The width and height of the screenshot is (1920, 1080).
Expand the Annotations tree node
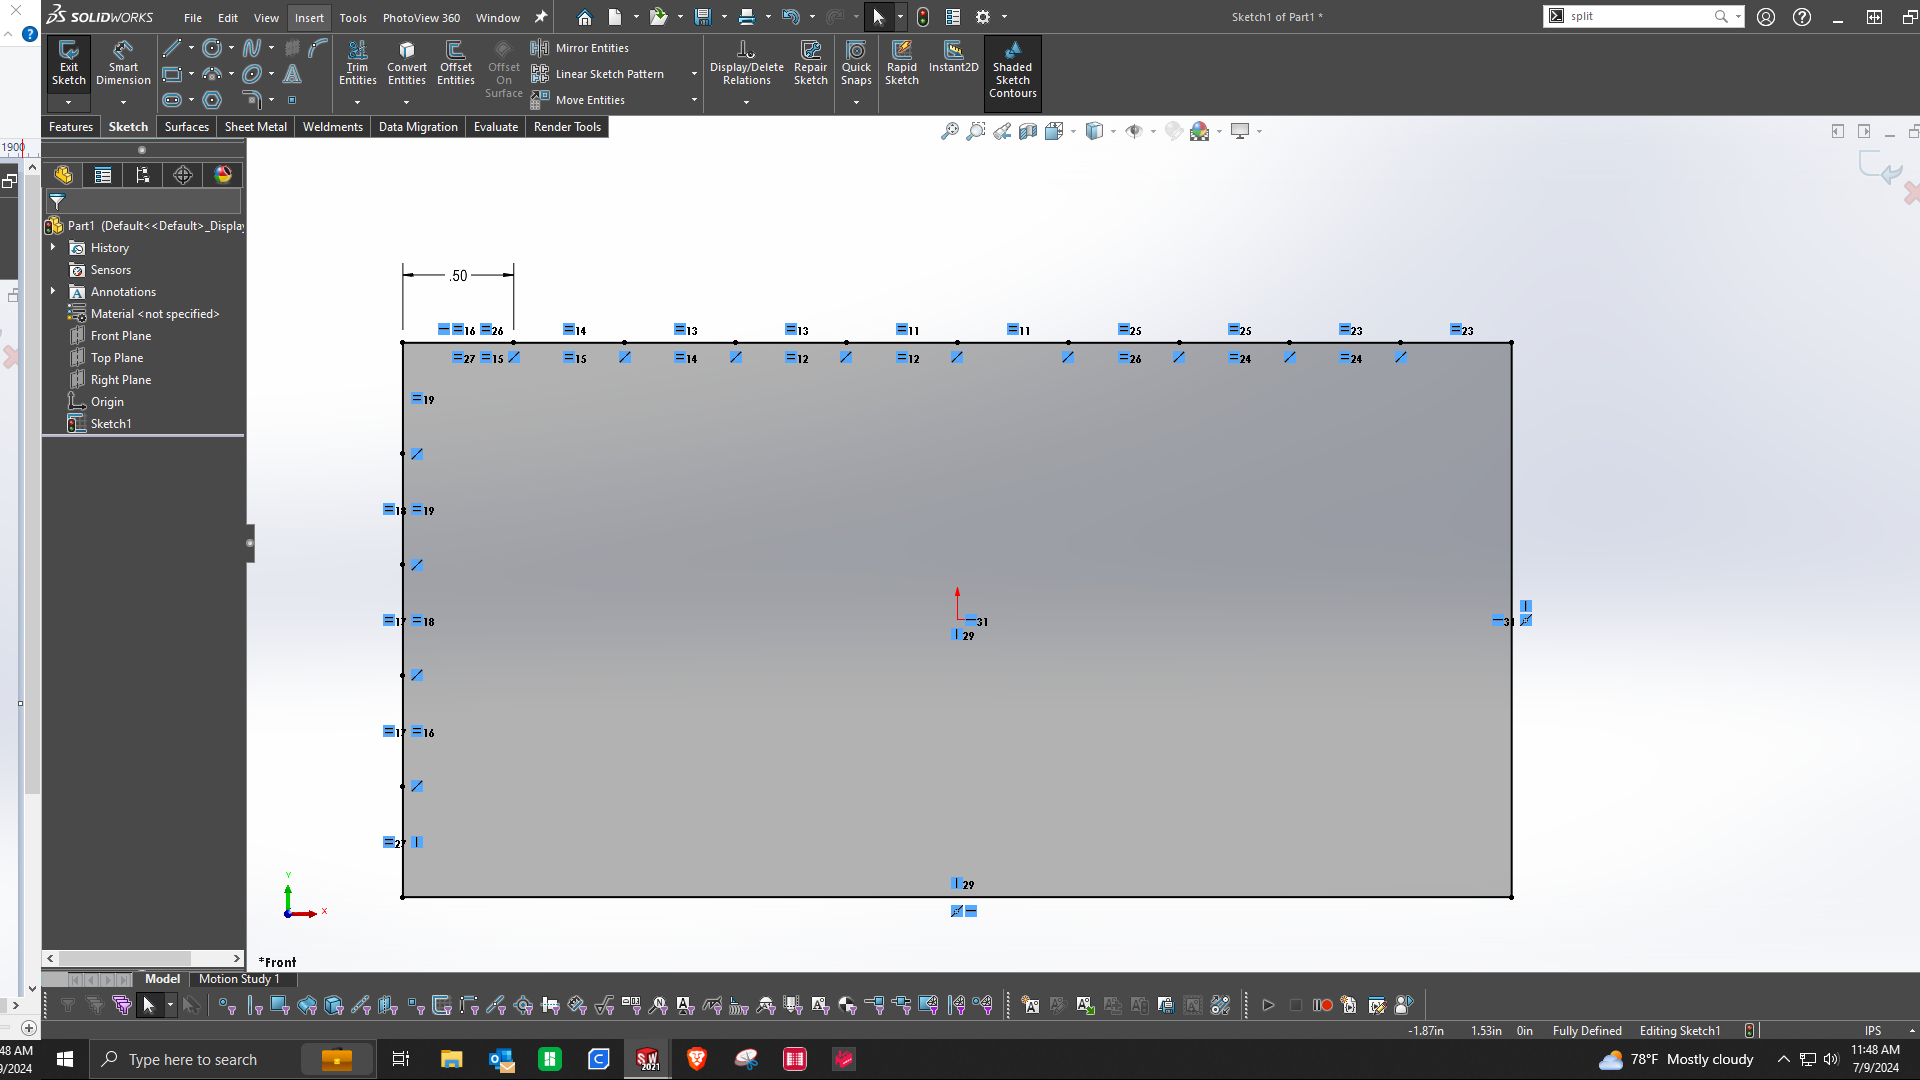click(53, 291)
